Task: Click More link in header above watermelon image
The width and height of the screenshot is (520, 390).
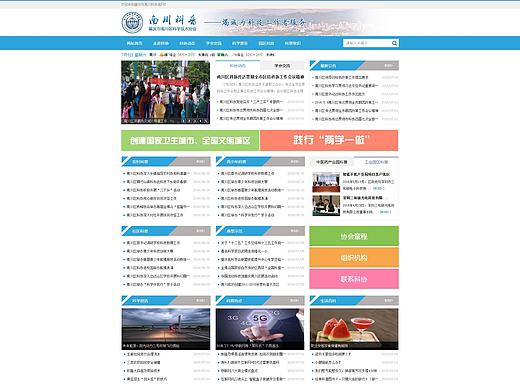Action: click(388, 300)
